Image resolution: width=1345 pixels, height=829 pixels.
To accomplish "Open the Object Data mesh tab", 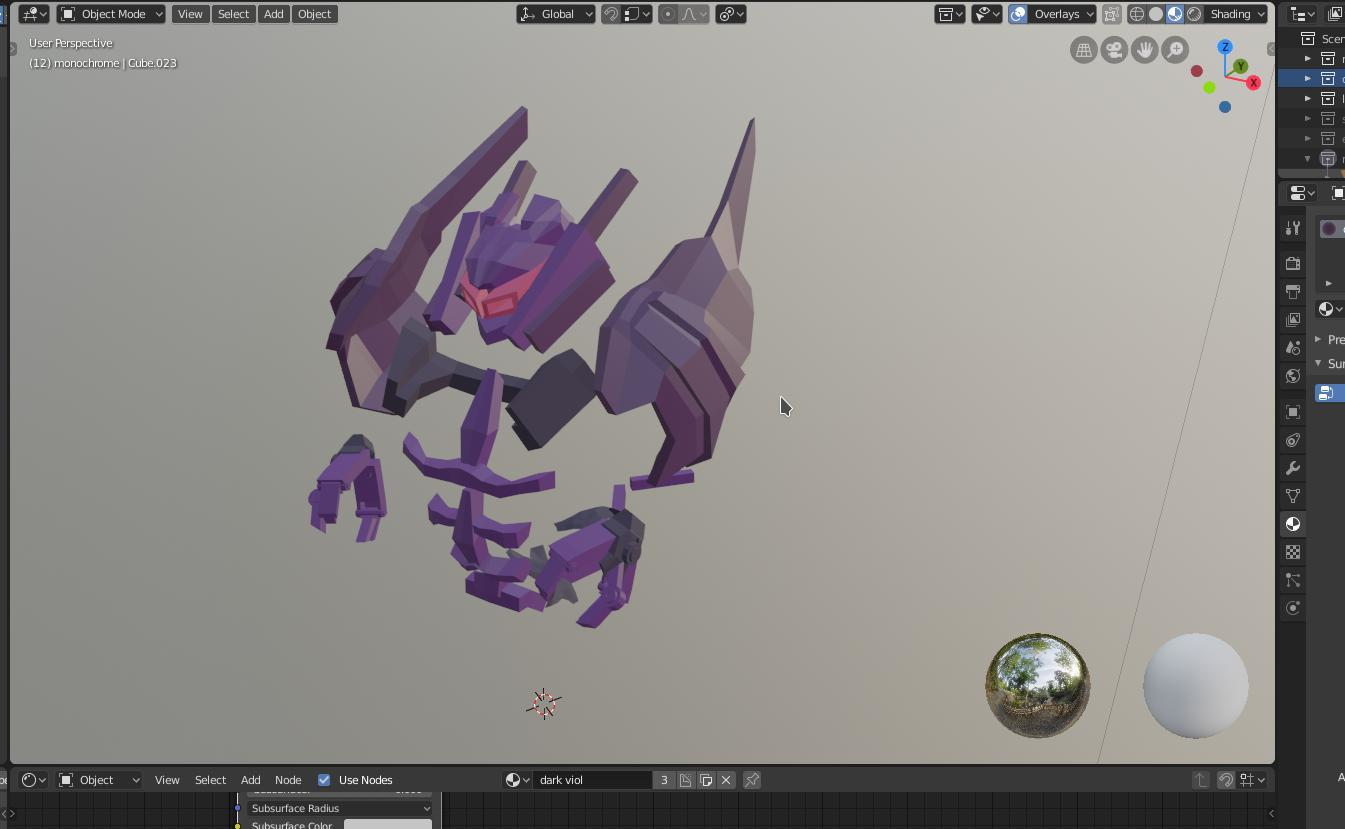I will click(x=1293, y=496).
